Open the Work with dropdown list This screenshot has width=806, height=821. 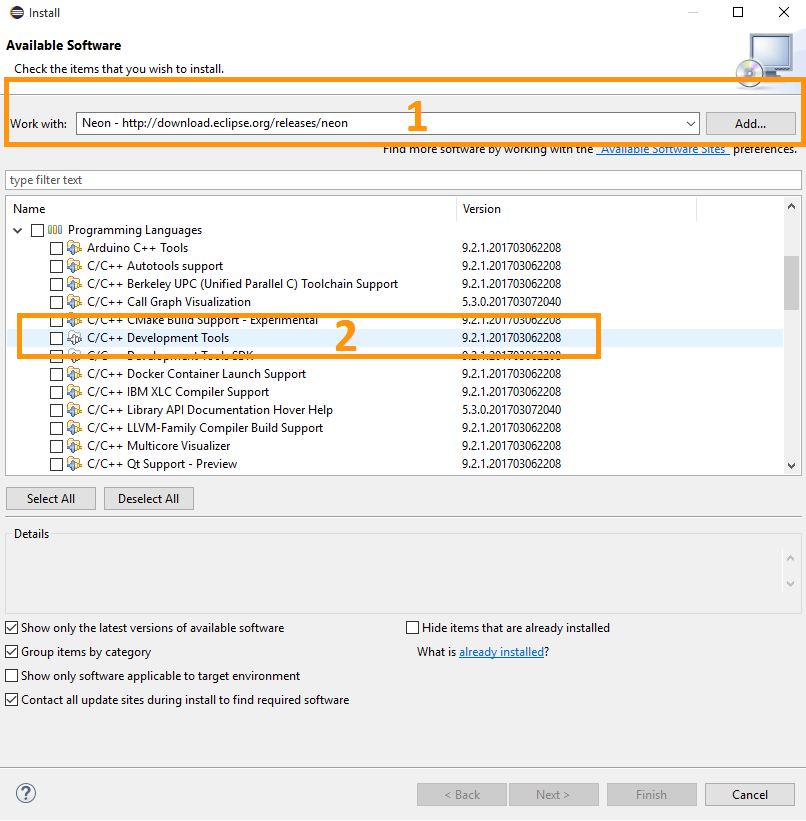click(692, 123)
